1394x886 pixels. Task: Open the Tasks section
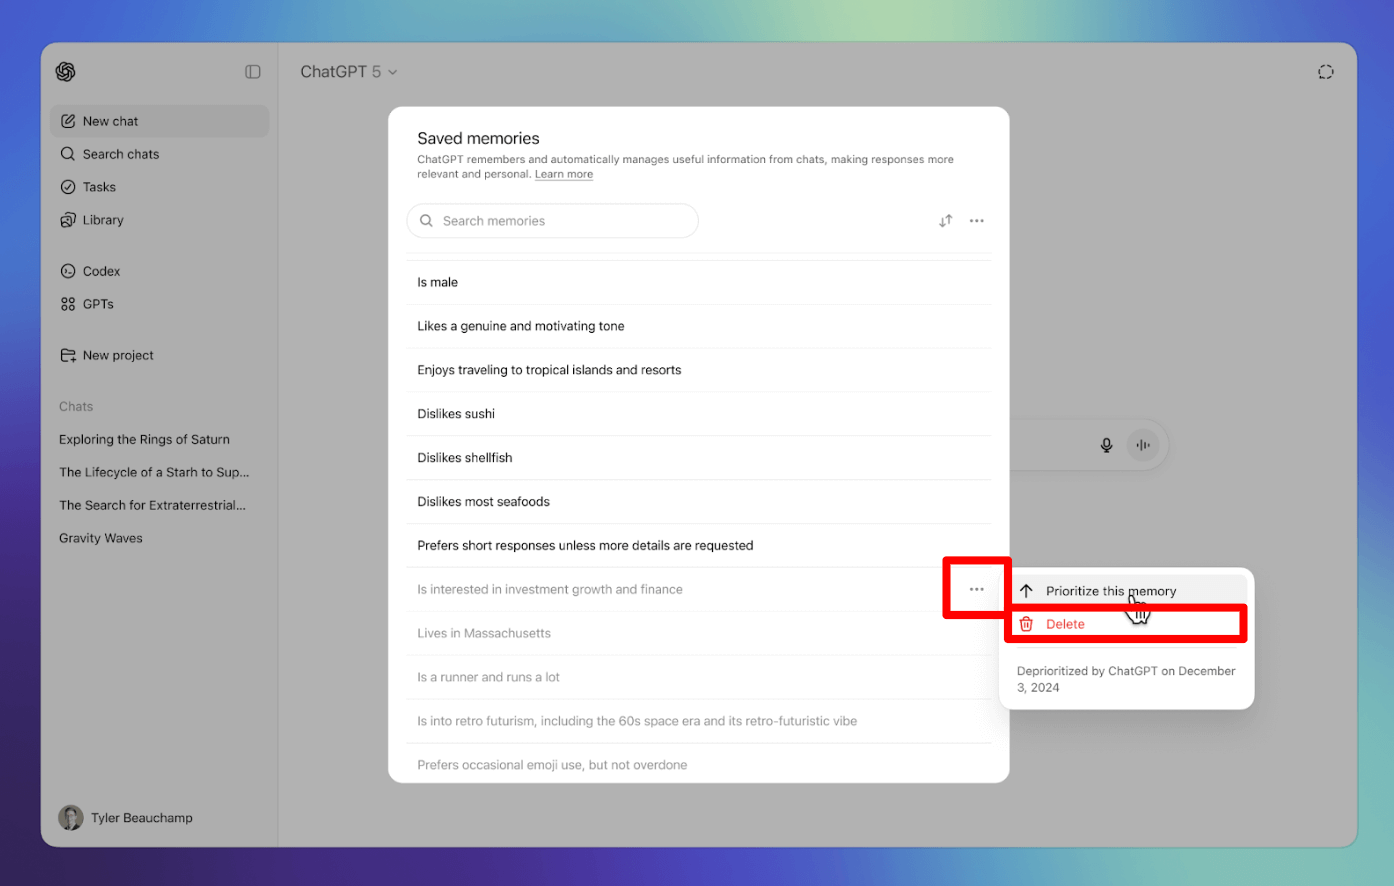[99, 187]
